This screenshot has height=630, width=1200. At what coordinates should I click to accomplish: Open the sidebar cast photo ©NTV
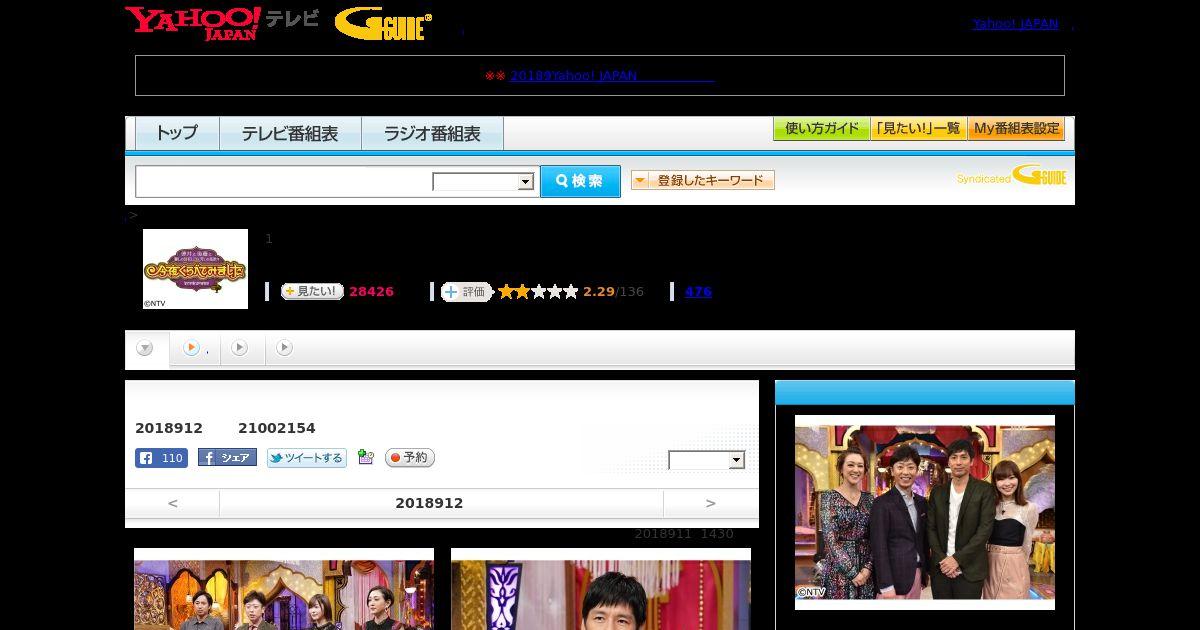point(925,512)
